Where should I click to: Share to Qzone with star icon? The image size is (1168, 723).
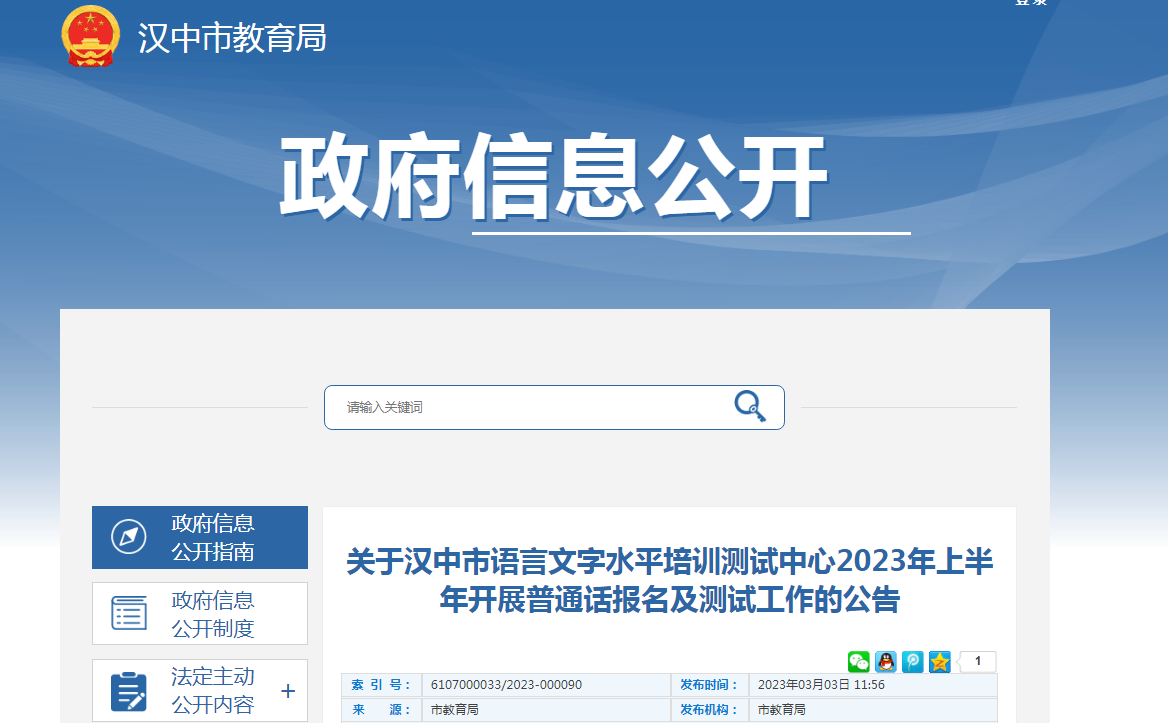[939, 661]
